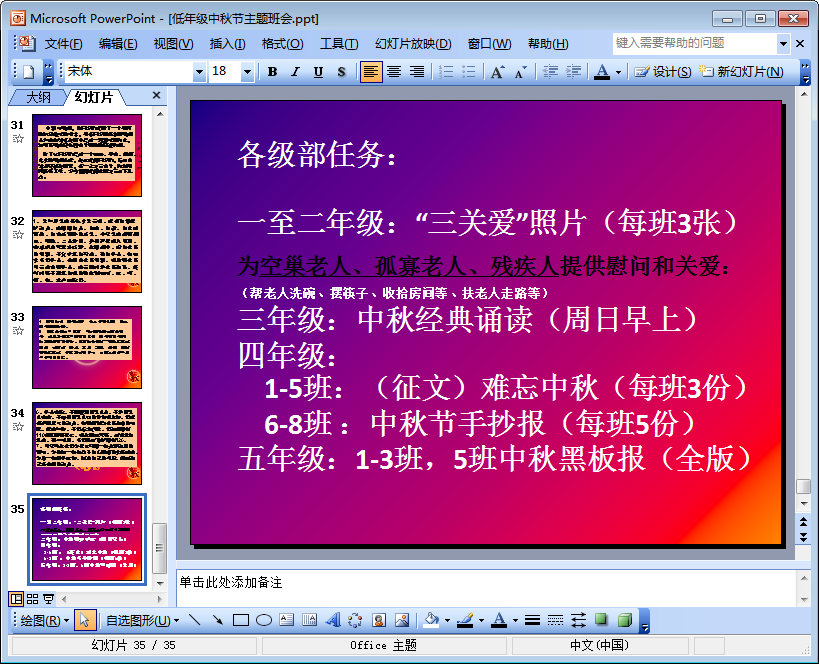Open the font size dropdown
This screenshot has height=664, width=819.
247,72
